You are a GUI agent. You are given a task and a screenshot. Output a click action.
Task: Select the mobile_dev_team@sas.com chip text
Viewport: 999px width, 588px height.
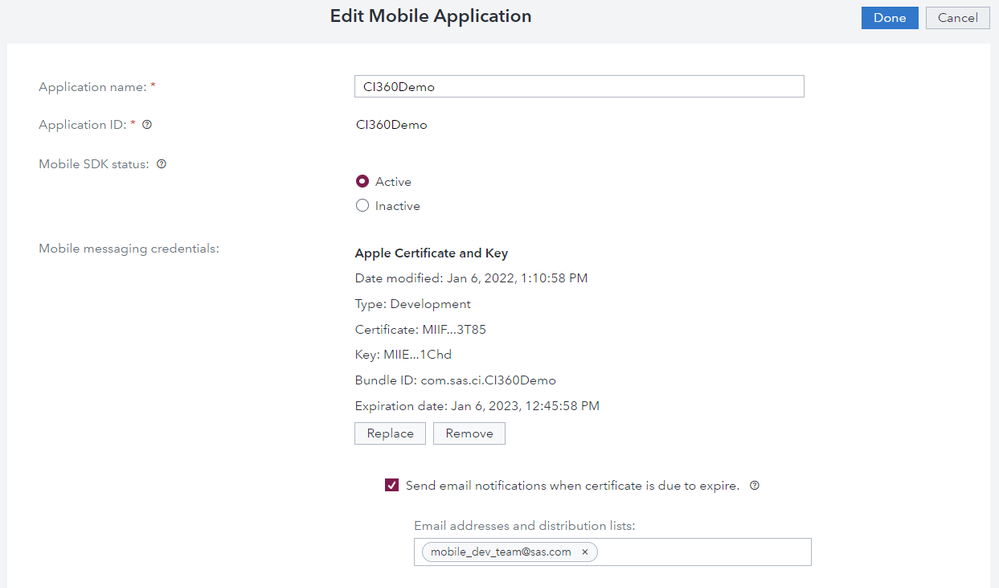click(x=501, y=552)
